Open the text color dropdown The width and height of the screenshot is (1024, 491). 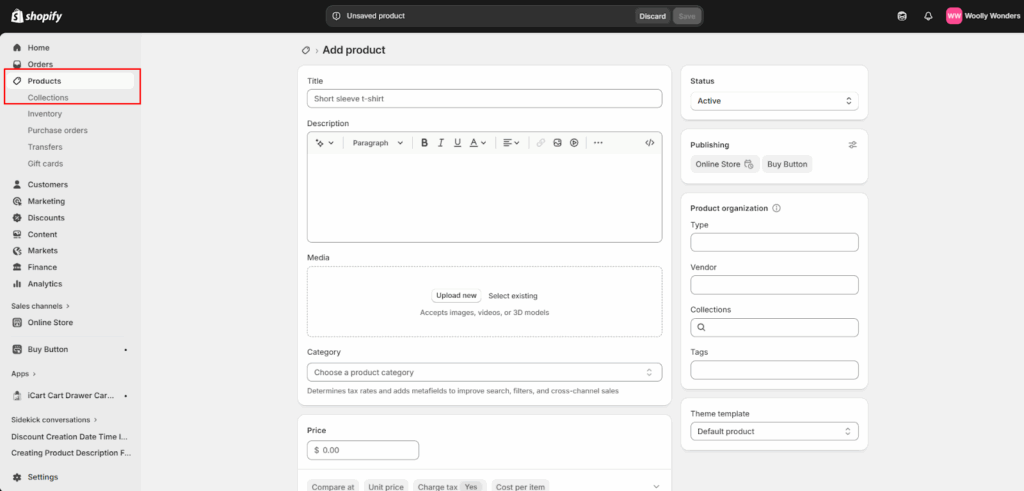coord(477,143)
